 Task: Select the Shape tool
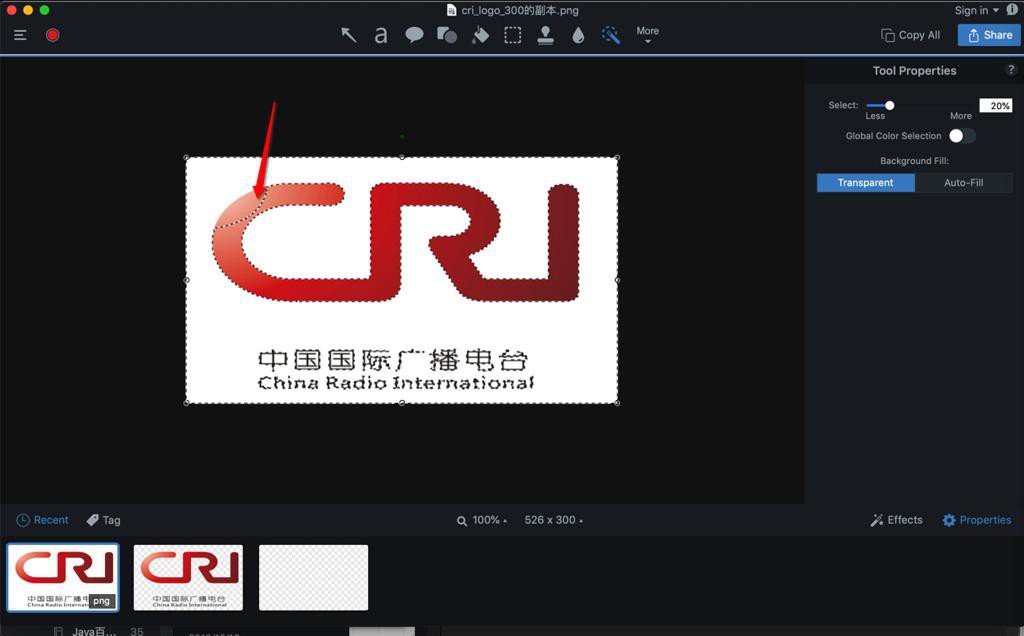click(x=447, y=35)
